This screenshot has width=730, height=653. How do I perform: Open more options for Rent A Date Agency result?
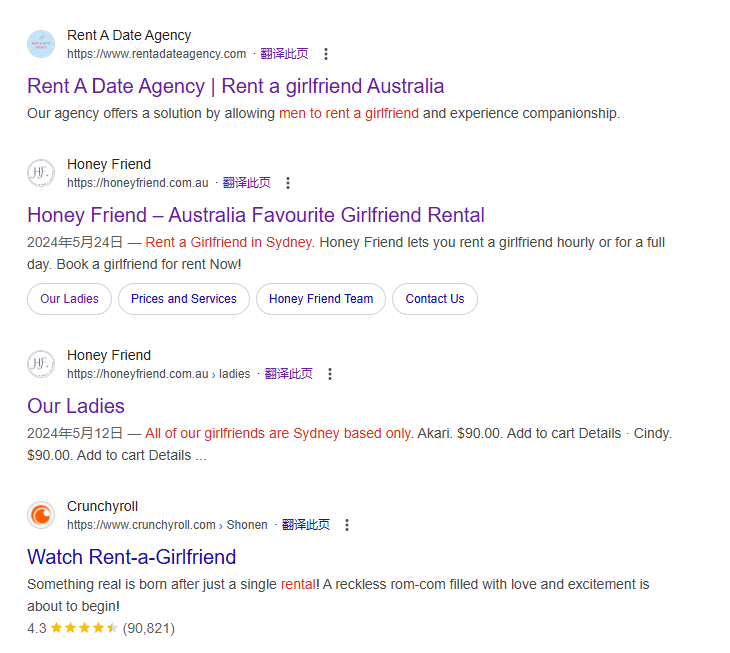tap(326, 54)
